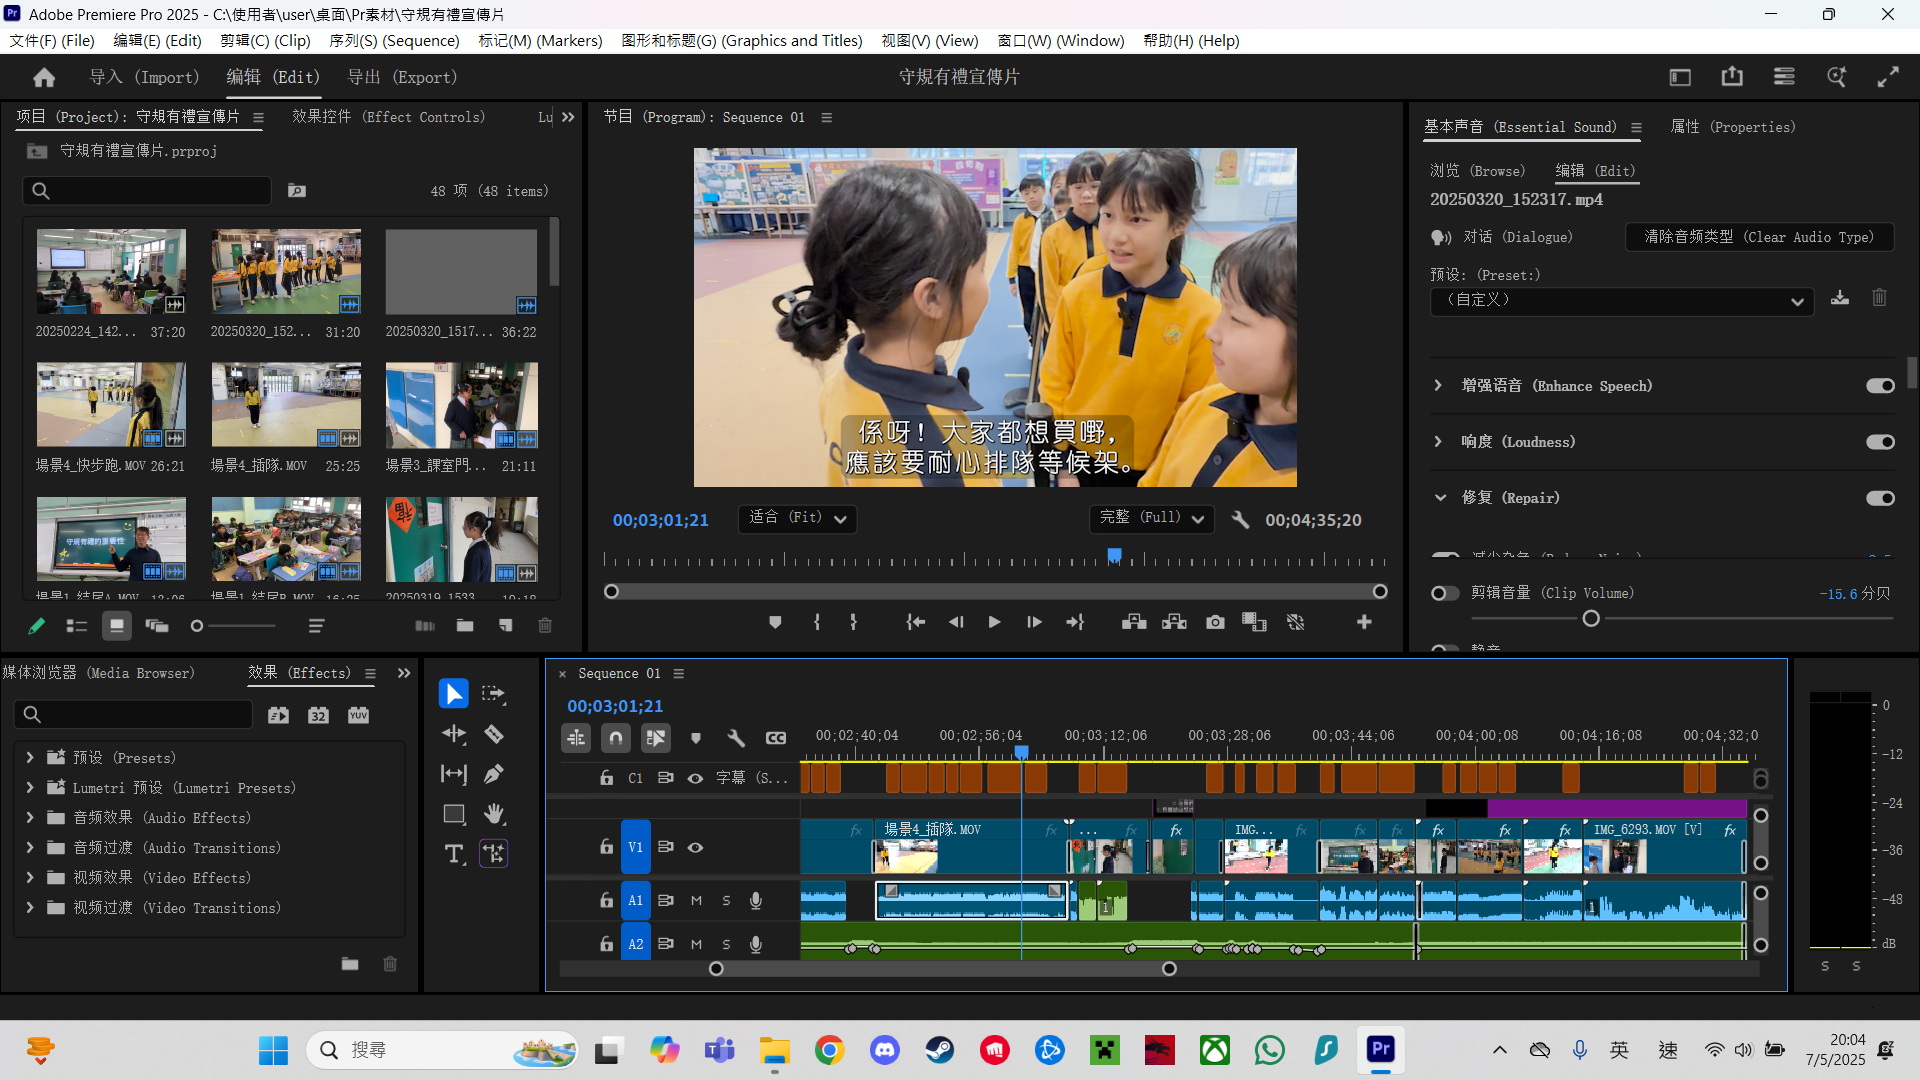1920x1080 pixels.
Task: Switch Project panel to list view
Action: point(77,626)
